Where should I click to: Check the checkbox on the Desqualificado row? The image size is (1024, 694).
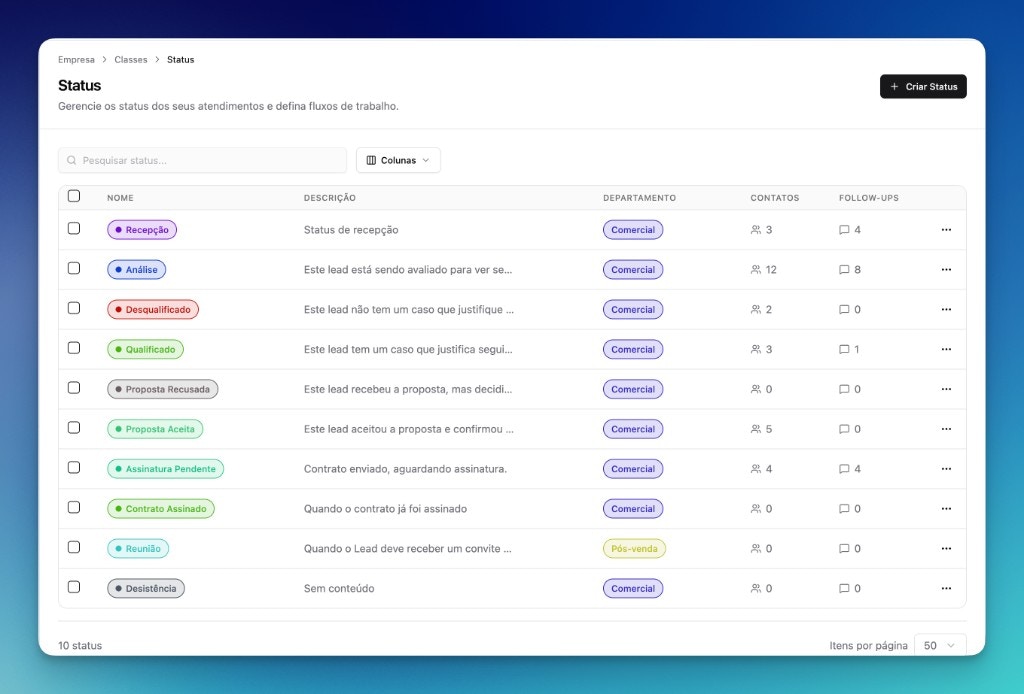(74, 308)
